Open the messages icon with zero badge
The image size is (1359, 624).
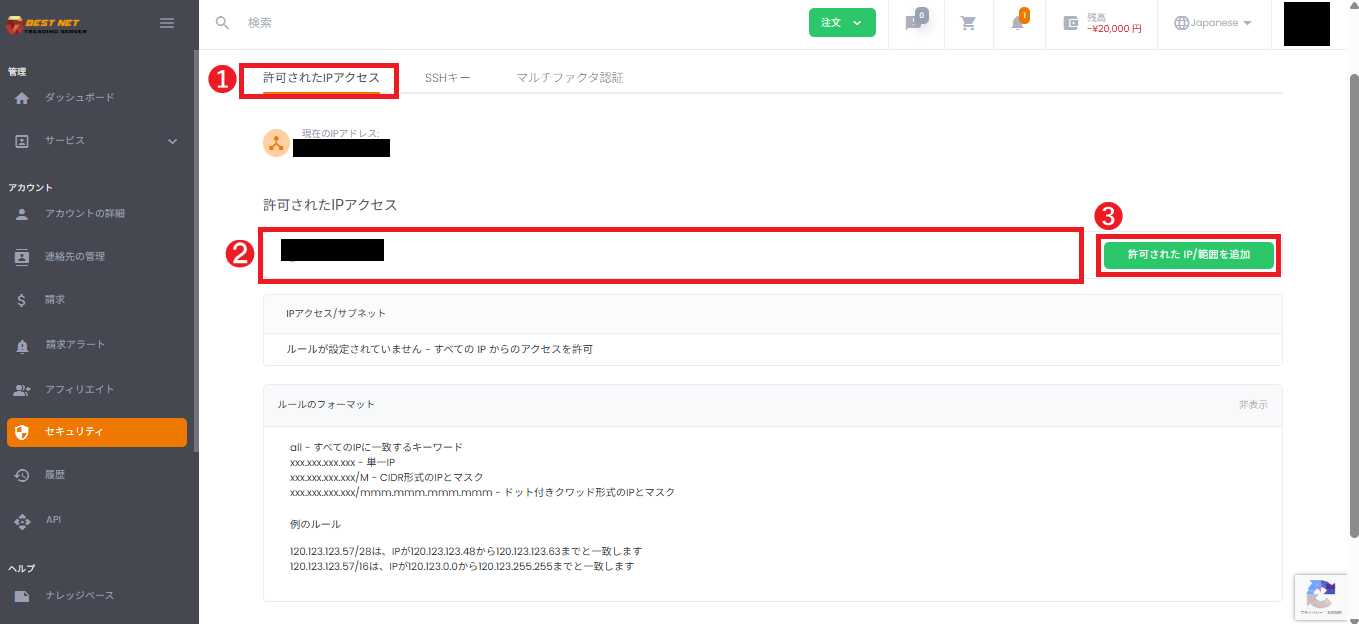click(x=913, y=22)
